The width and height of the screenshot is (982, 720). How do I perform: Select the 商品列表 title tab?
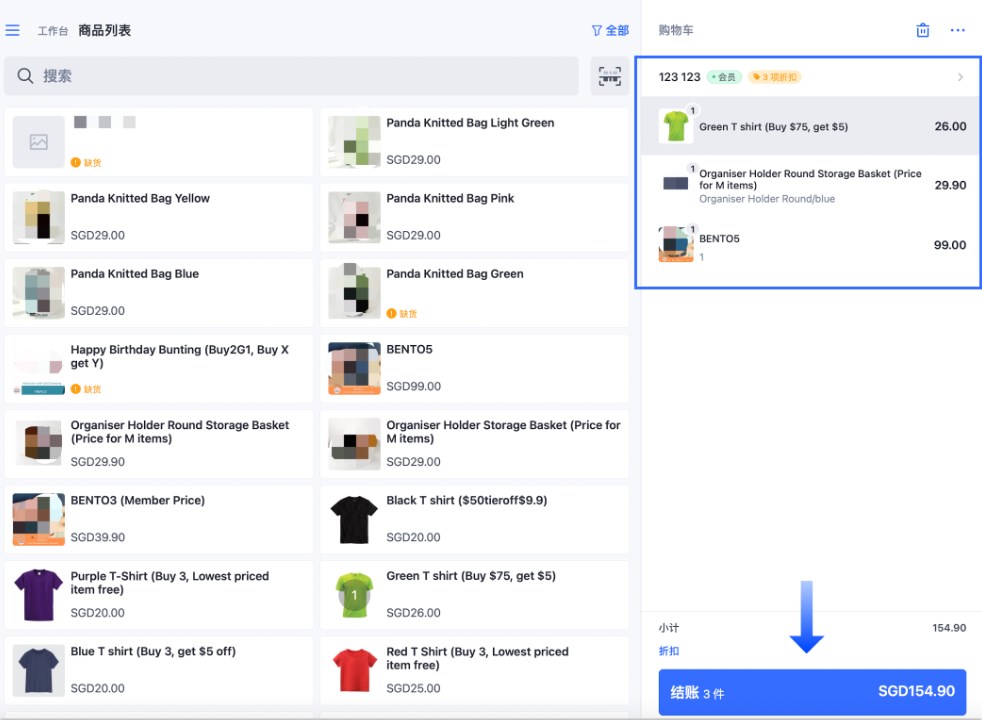[x=105, y=30]
